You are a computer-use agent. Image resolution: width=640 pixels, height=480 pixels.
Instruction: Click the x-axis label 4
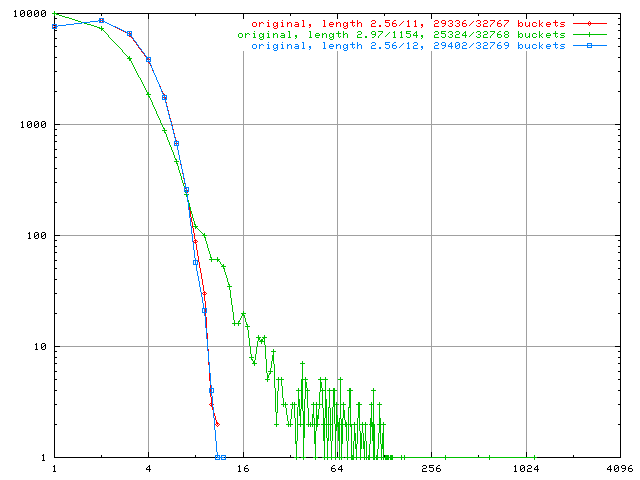coord(149,469)
